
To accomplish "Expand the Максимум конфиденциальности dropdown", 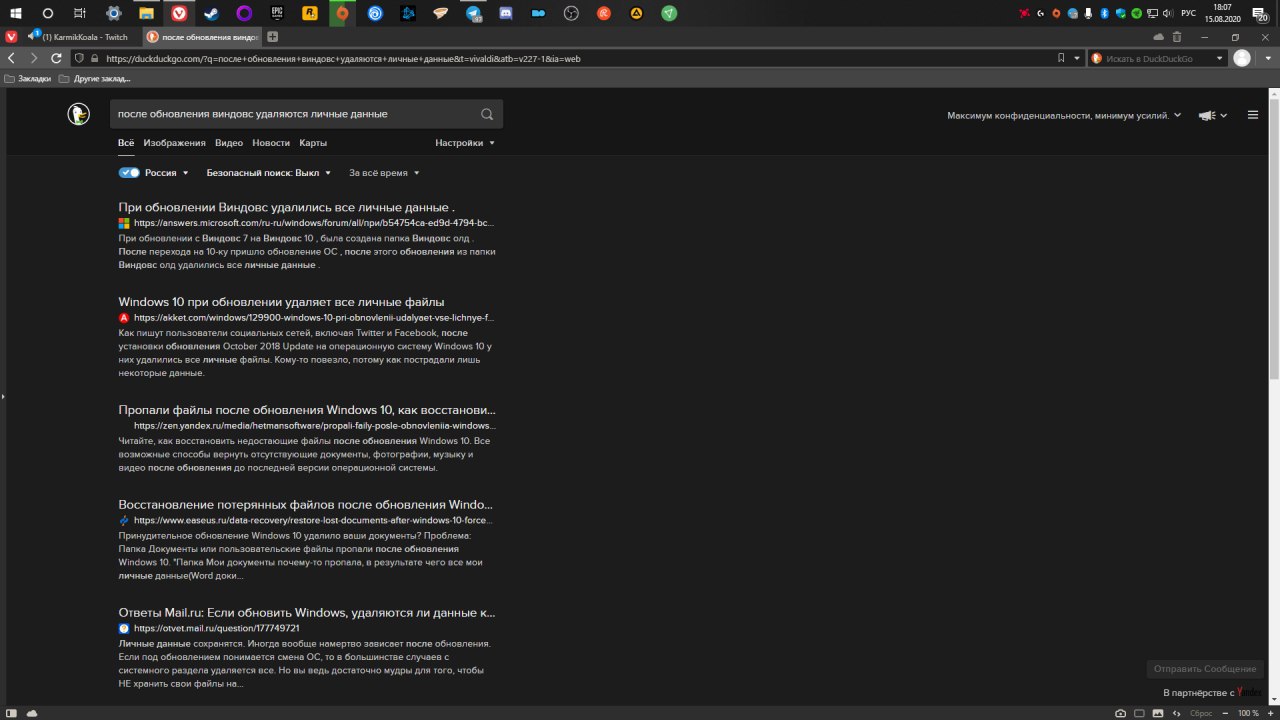I will click(x=1064, y=115).
